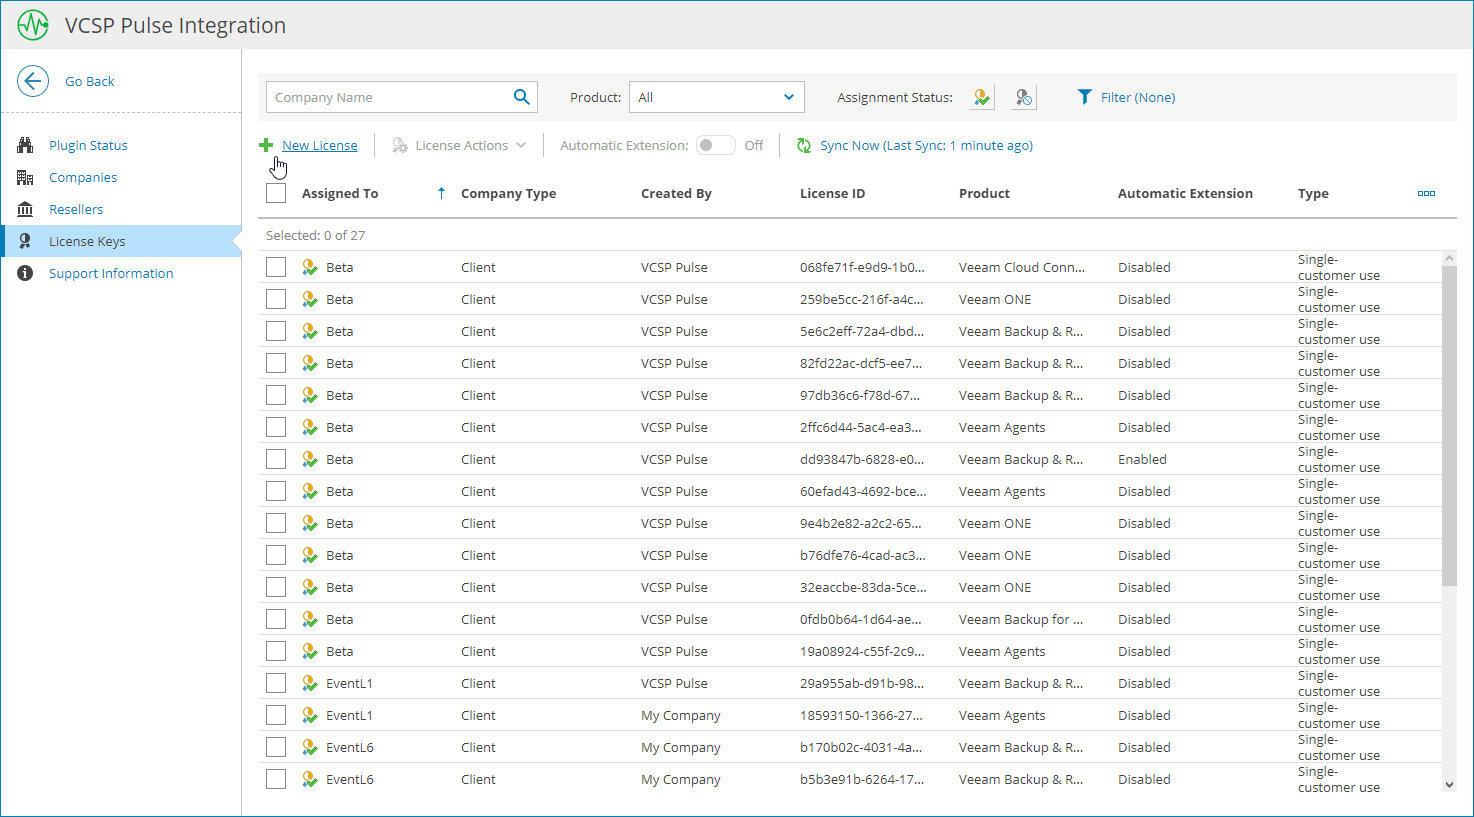Open Support Information link
1474x817 pixels.
(x=111, y=273)
